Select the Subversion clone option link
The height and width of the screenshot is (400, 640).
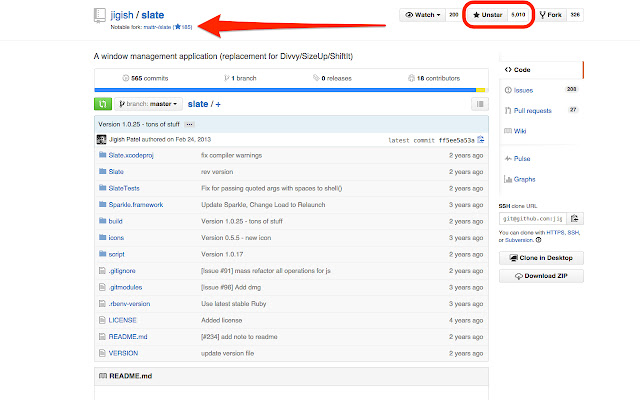coord(519,240)
